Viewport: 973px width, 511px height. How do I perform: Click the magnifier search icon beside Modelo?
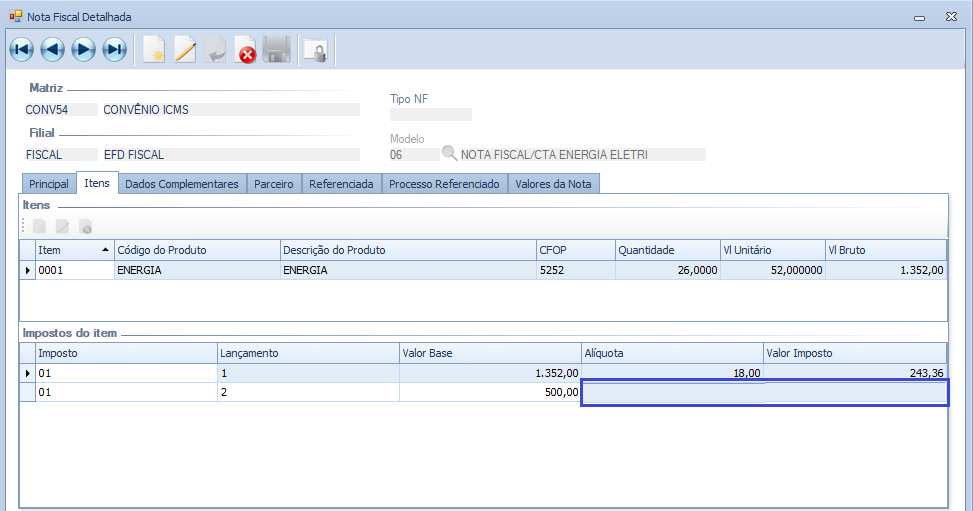pos(449,154)
